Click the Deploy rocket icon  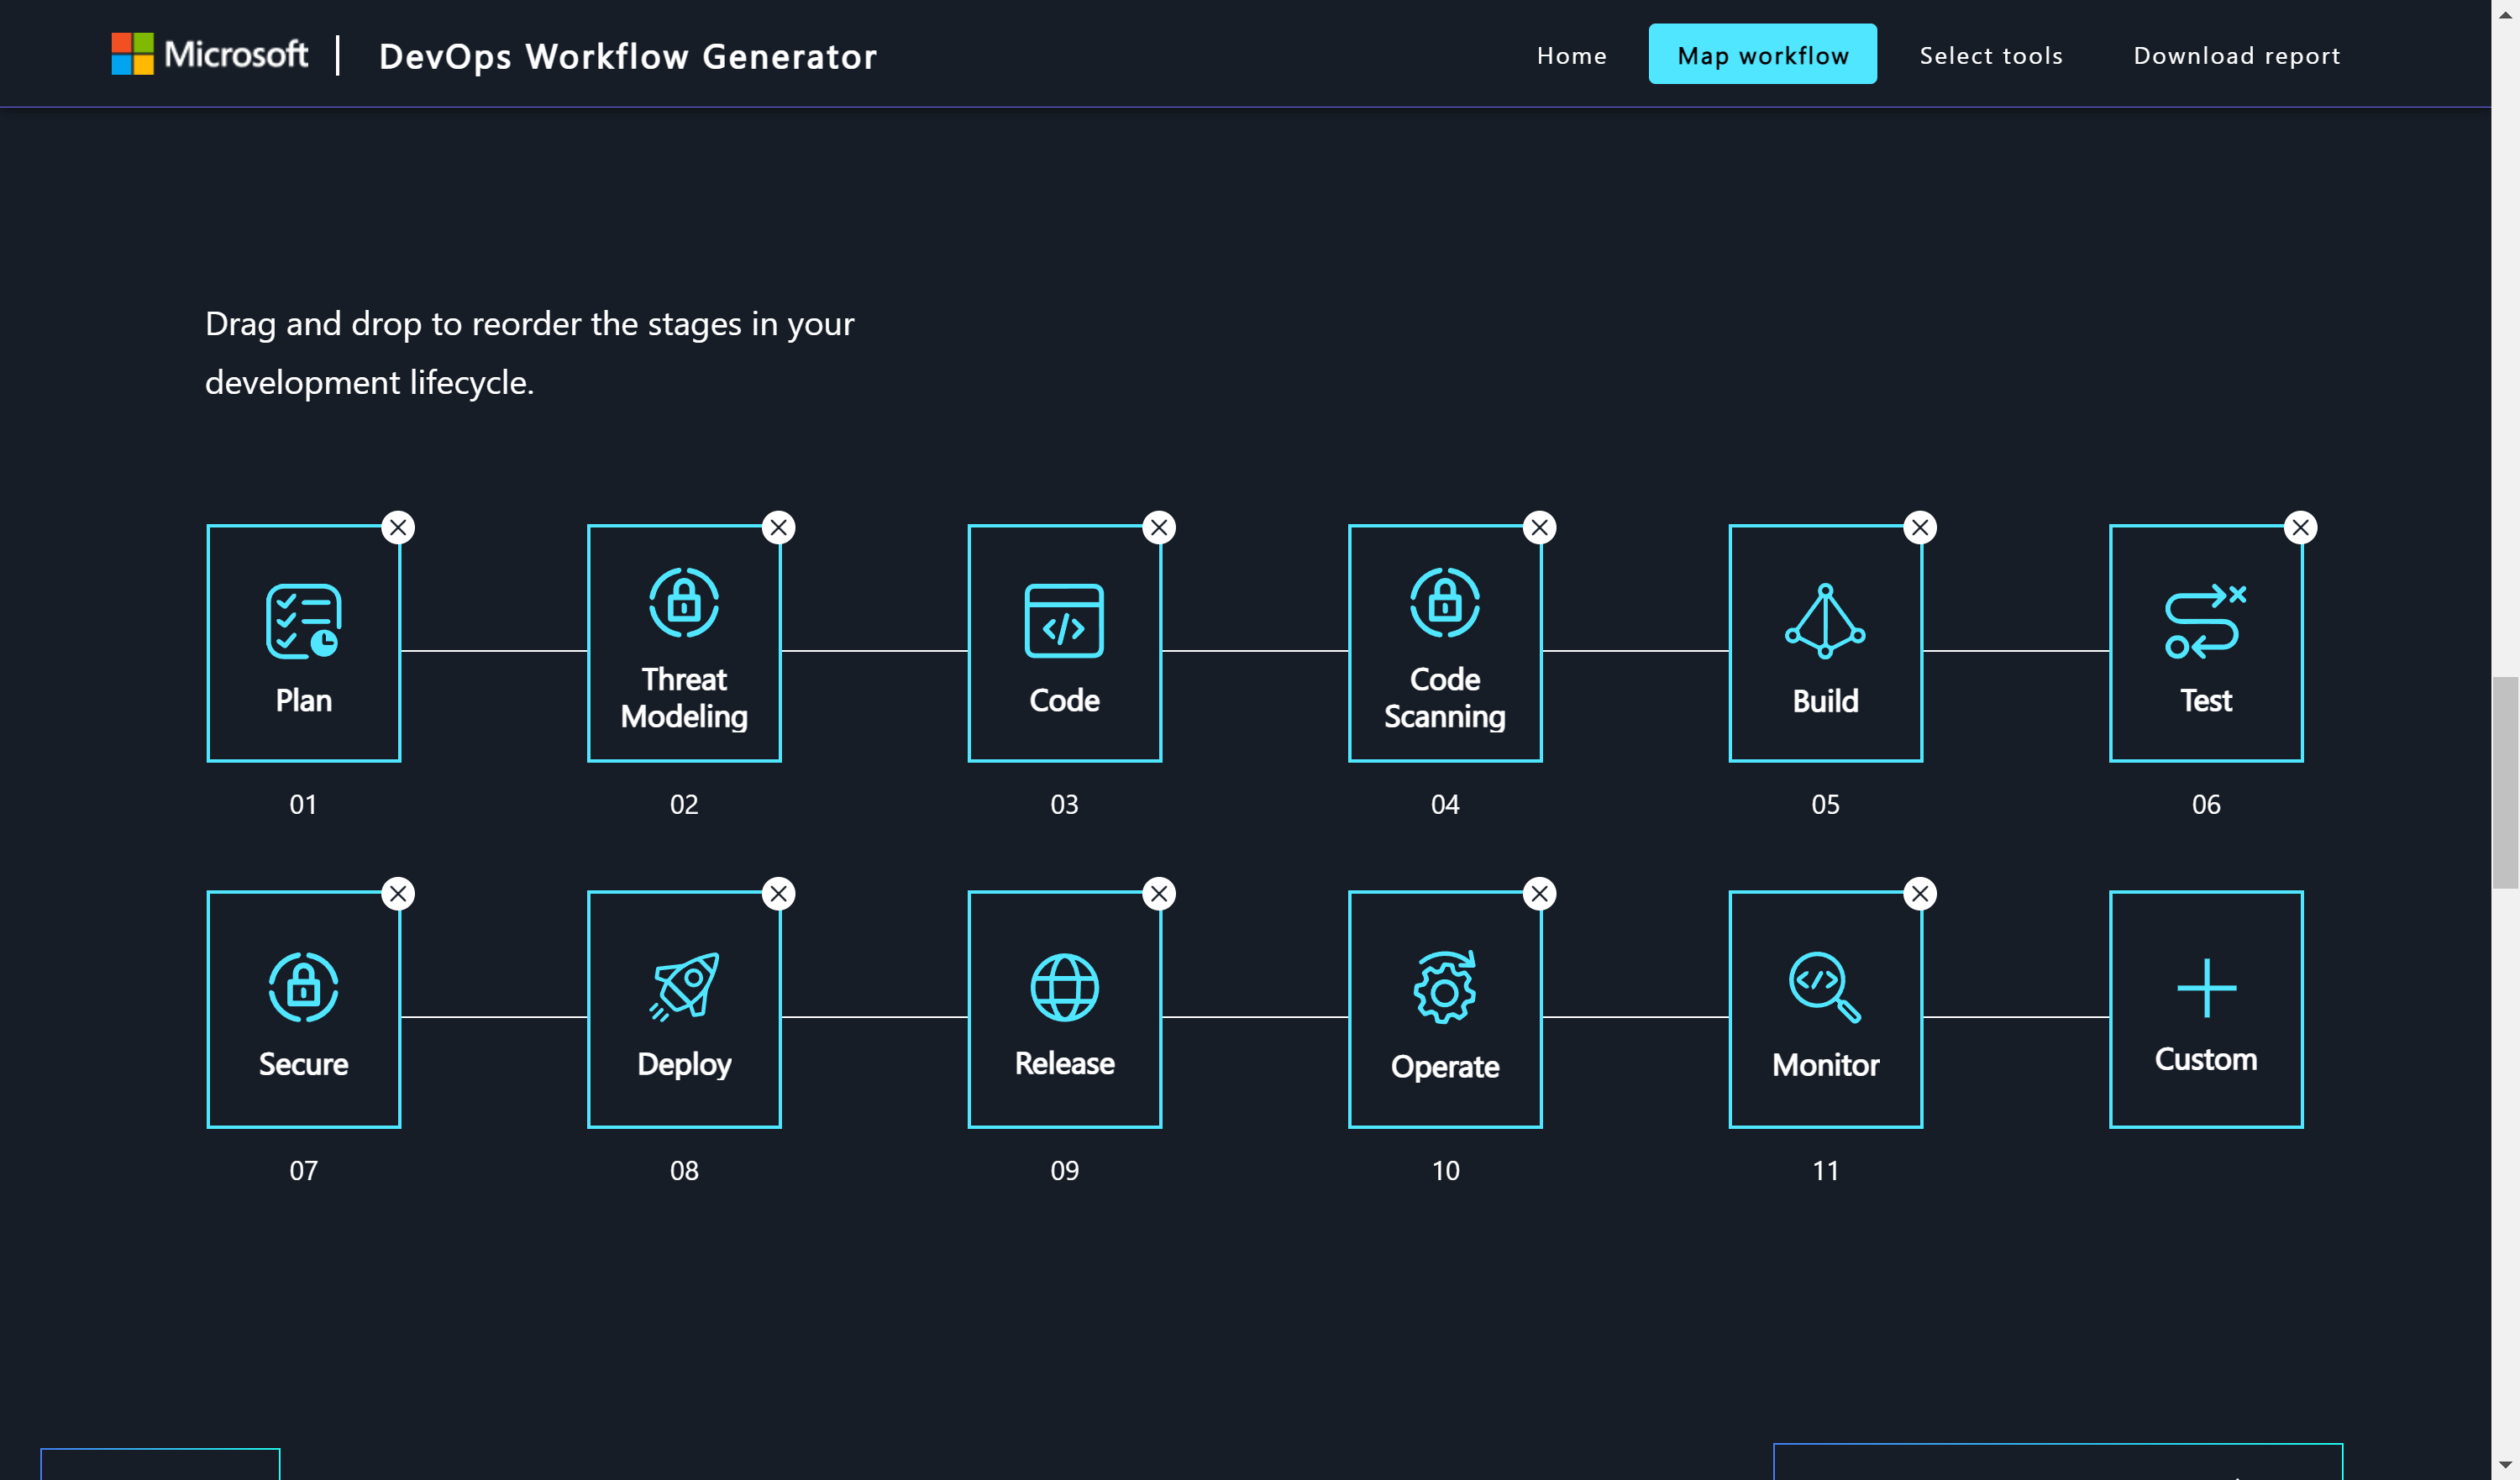683,988
